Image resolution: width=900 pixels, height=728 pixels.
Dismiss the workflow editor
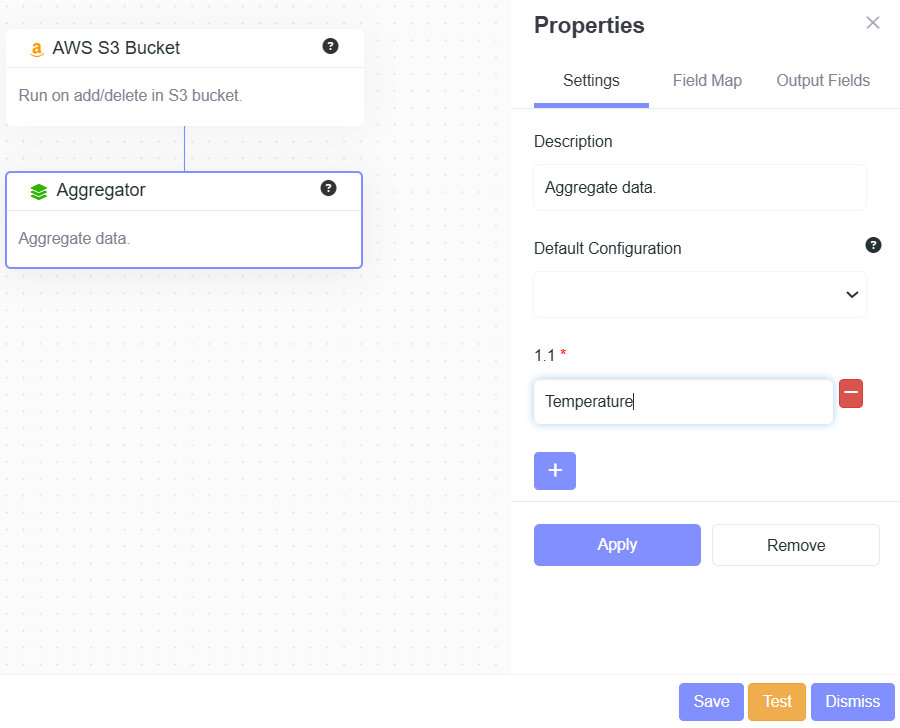852,702
